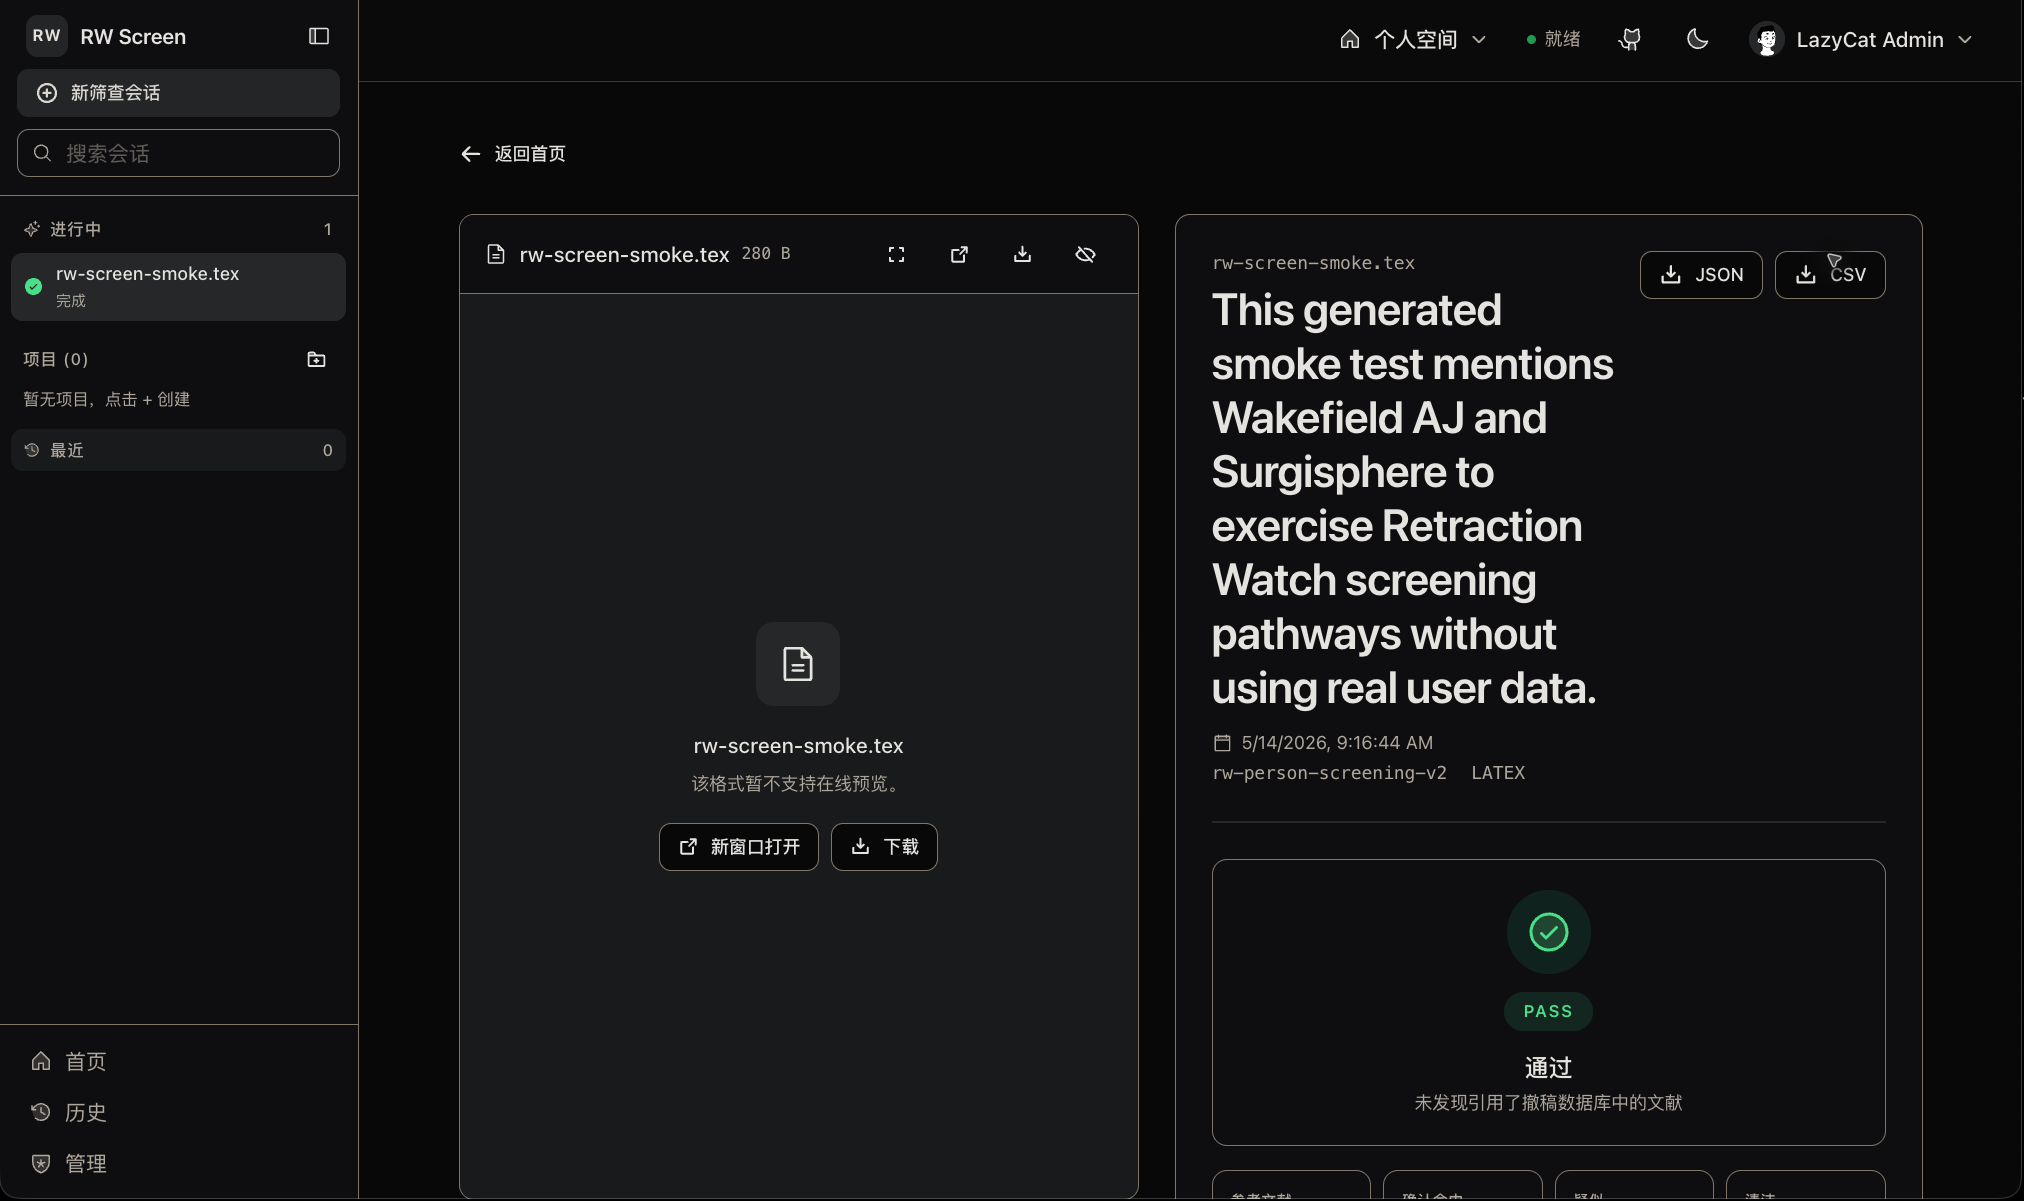The height and width of the screenshot is (1201, 2024).
Task: Click the 通过 result heading
Action: 1548,1068
